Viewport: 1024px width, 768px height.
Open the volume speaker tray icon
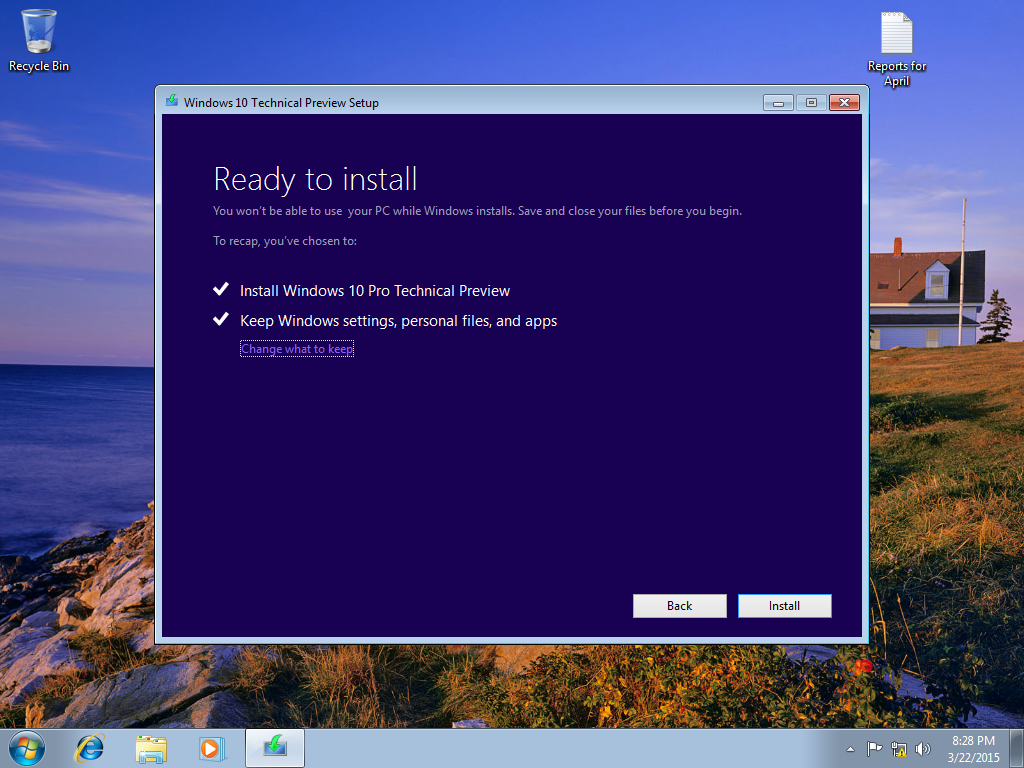923,749
